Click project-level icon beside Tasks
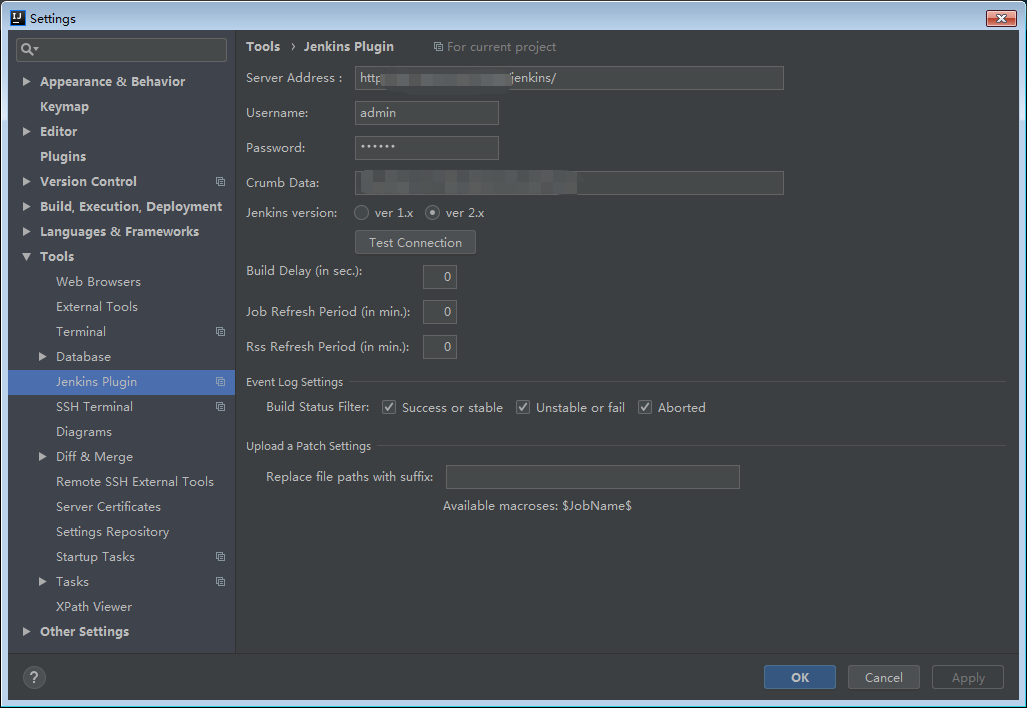The image size is (1027, 708). 221,582
